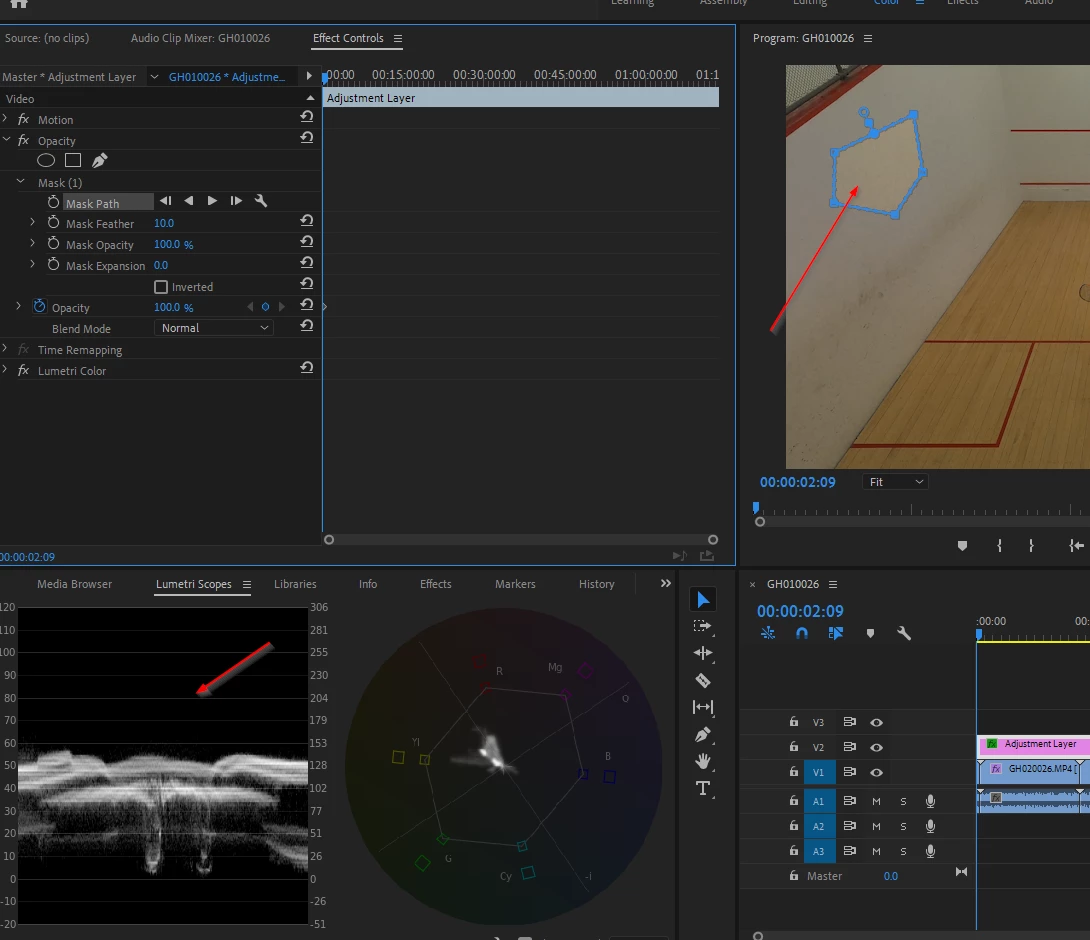Track selected mask backward one frame
This screenshot has height=940, width=1090.
165,201
